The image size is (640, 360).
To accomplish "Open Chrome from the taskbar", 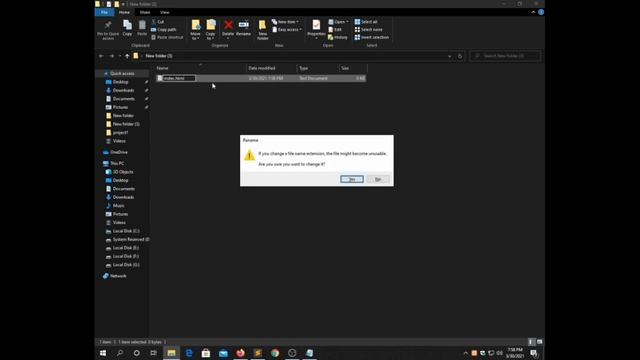I will (275, 353).
